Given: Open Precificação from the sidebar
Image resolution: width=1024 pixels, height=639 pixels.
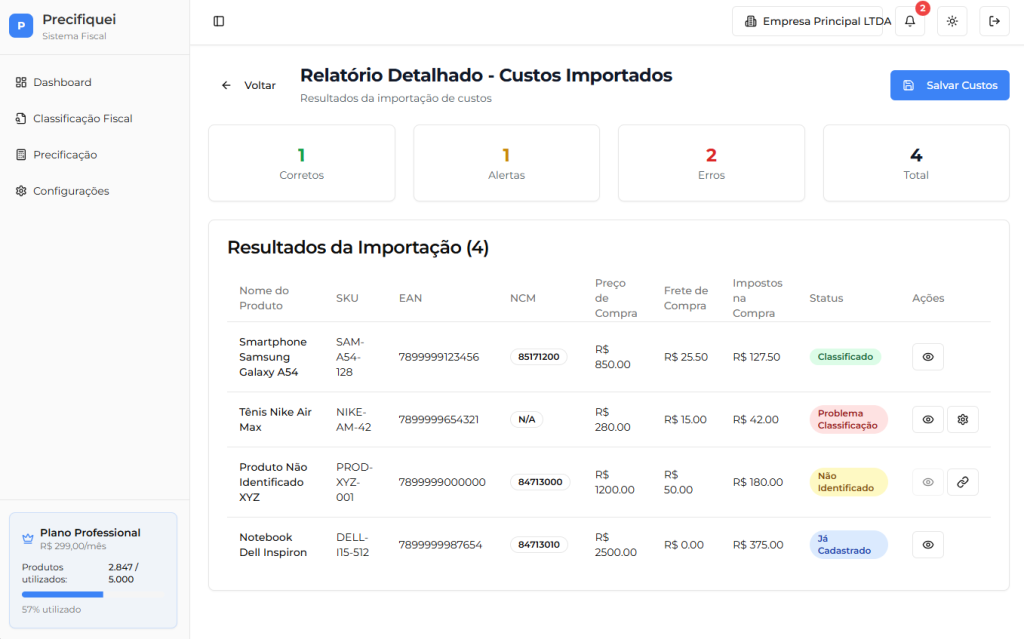Looking at the screenshot, I should [x=65, y=154].
